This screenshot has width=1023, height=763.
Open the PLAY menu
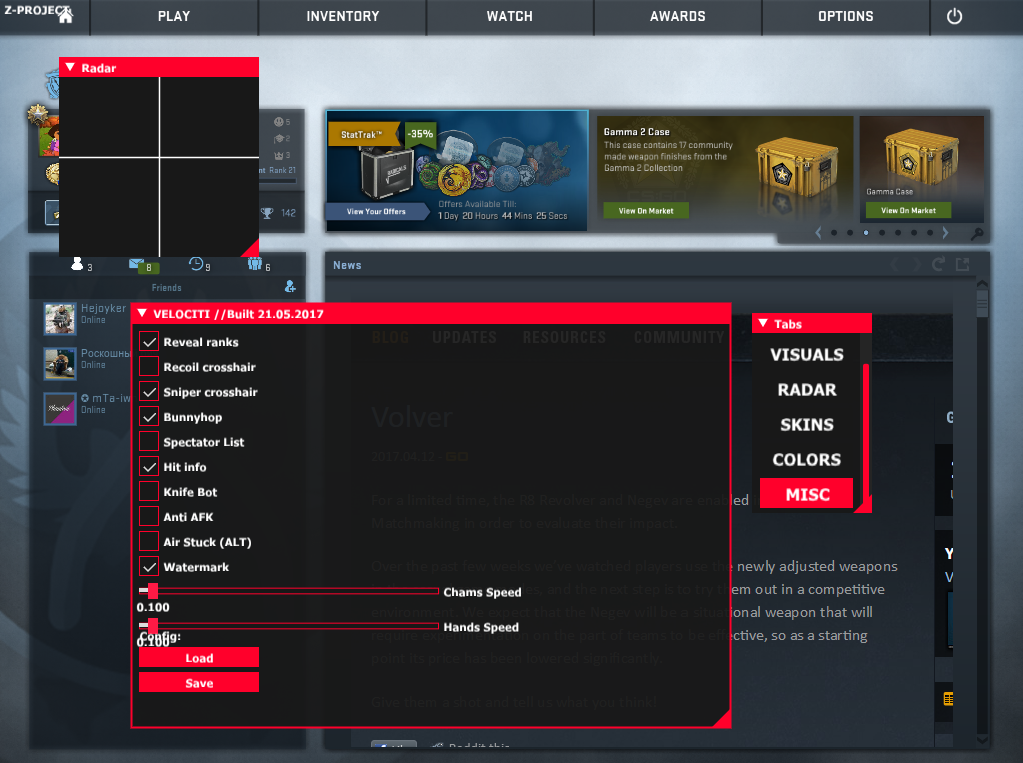(174, 16)
